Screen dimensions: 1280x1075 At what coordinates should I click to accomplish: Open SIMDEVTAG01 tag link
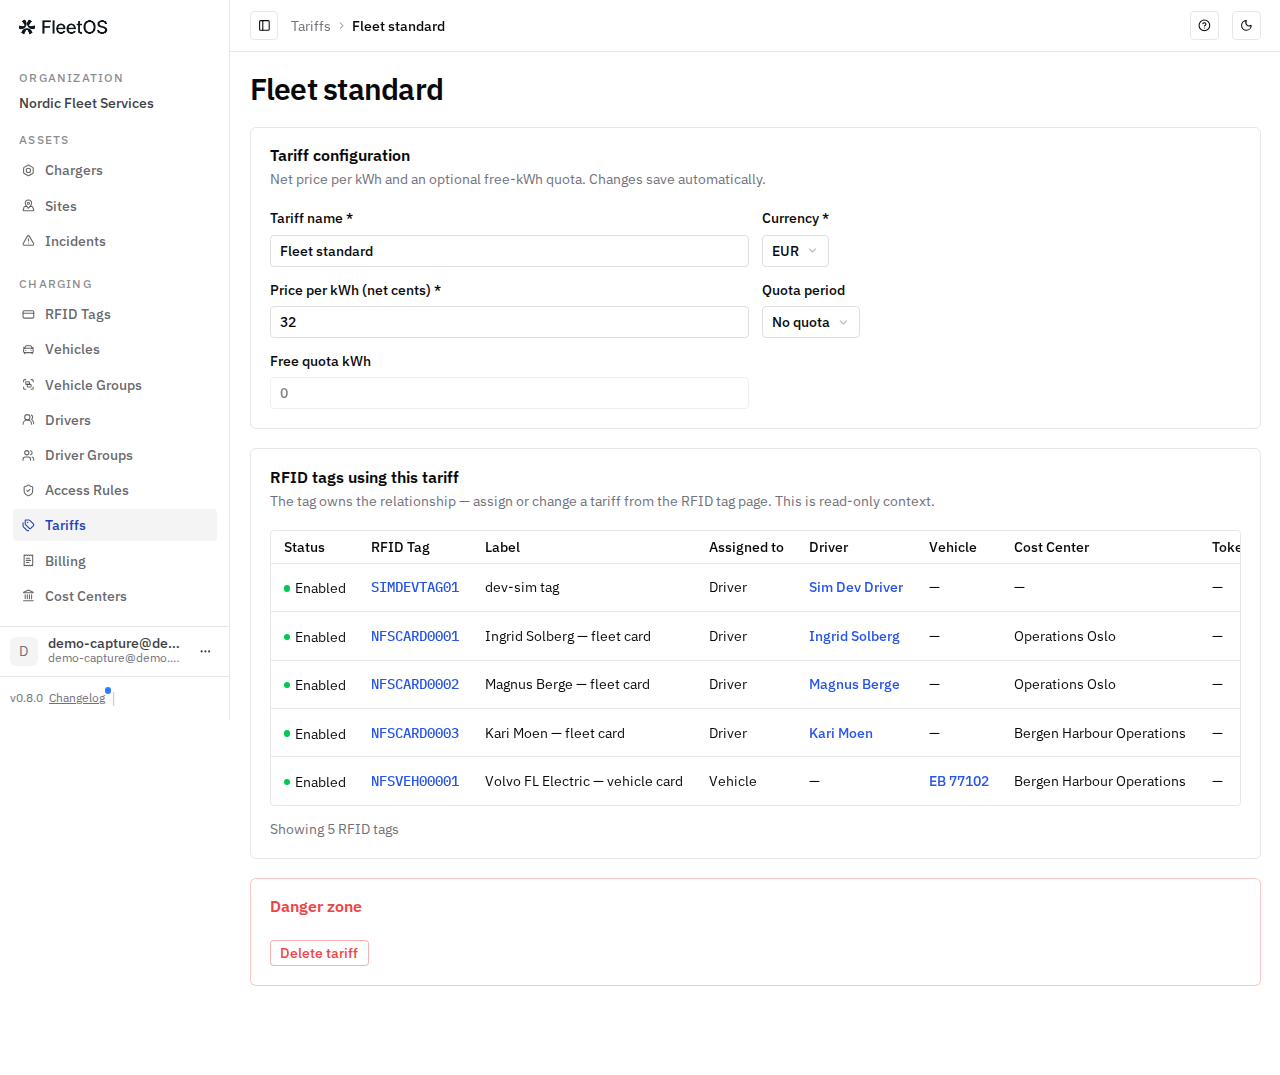point(415,587)
